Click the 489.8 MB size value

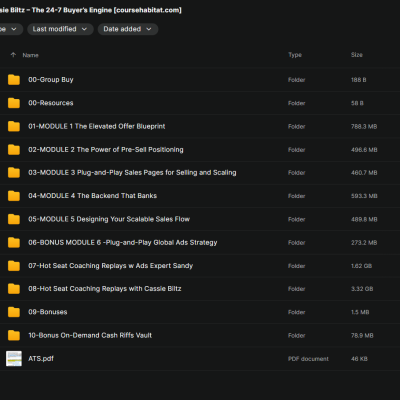[x=364, y=219]
